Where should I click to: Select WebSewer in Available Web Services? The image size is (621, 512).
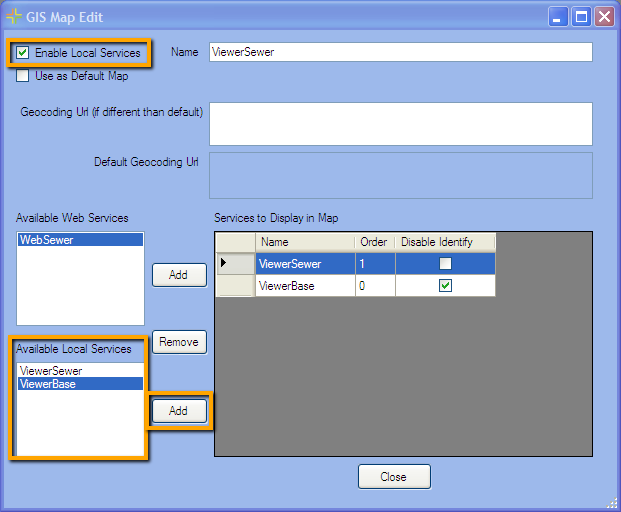click(80, 240)
